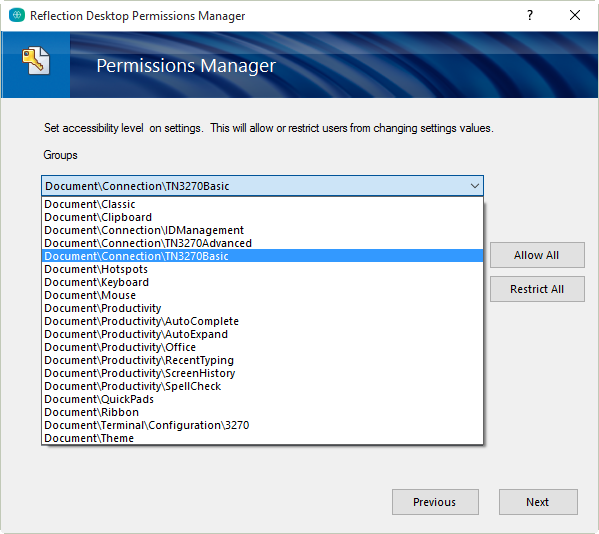Click the key-and-document Permissions Manager icon
Screen dimensions: 599x534
click(x=36, y=61)
